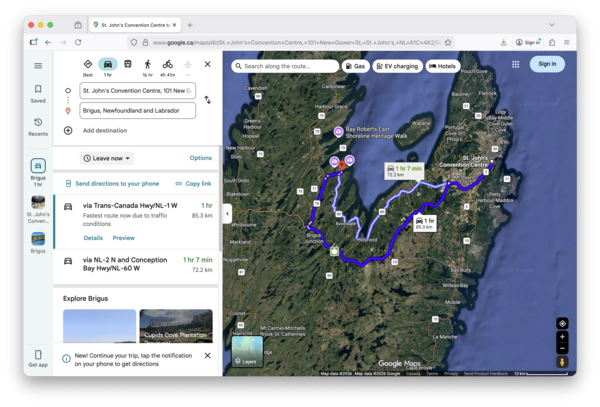The width and height of the screenshot is (600, 407).
Task: Open Cupids Cove Plantation photo card
Action: 176,326
